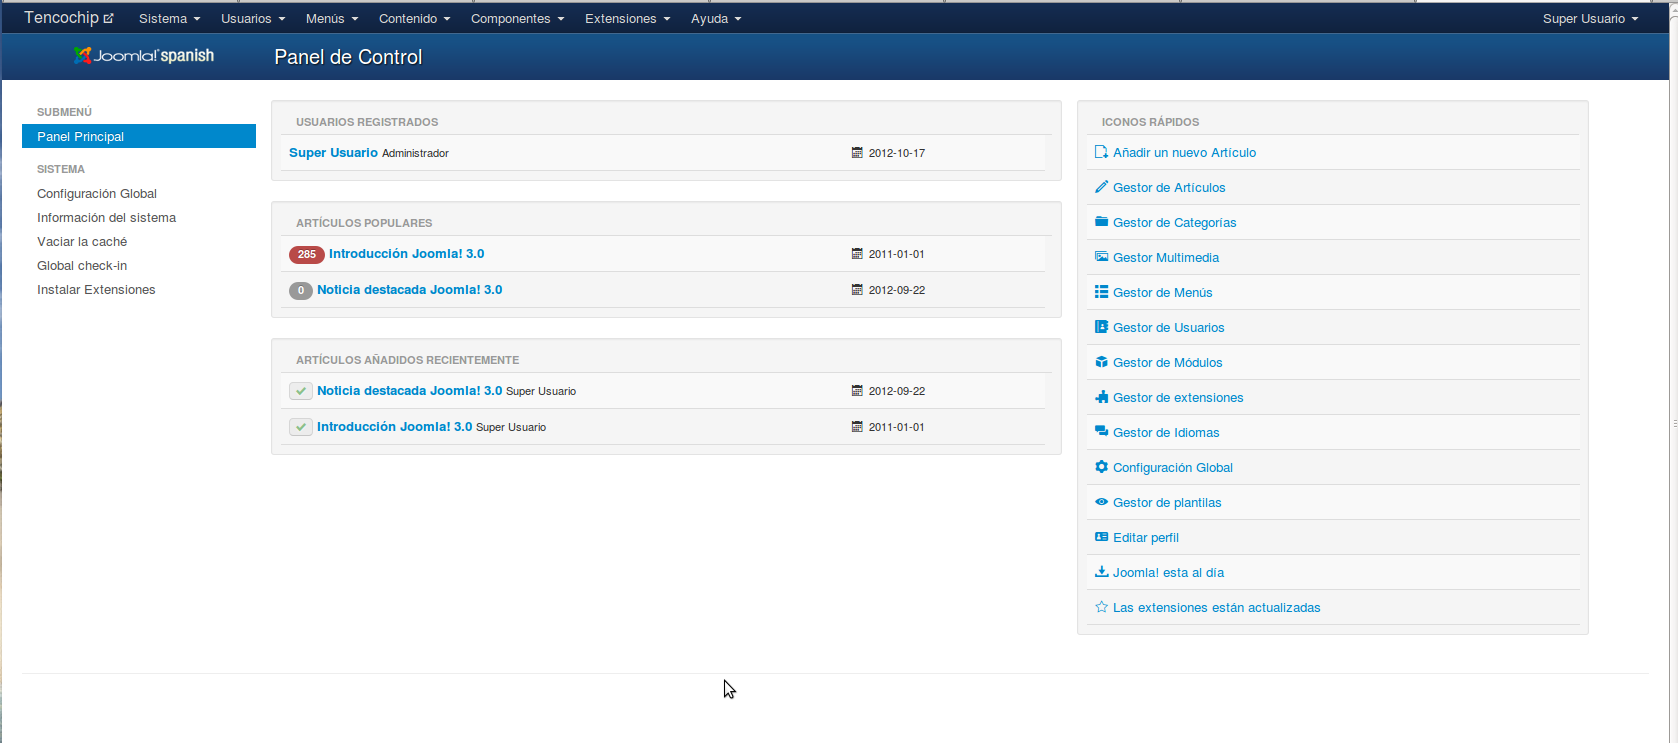Click the 285 hits badge
The width and height of the screenshot is (1678, 743).
pyautogui.click(x=306, y=254)
